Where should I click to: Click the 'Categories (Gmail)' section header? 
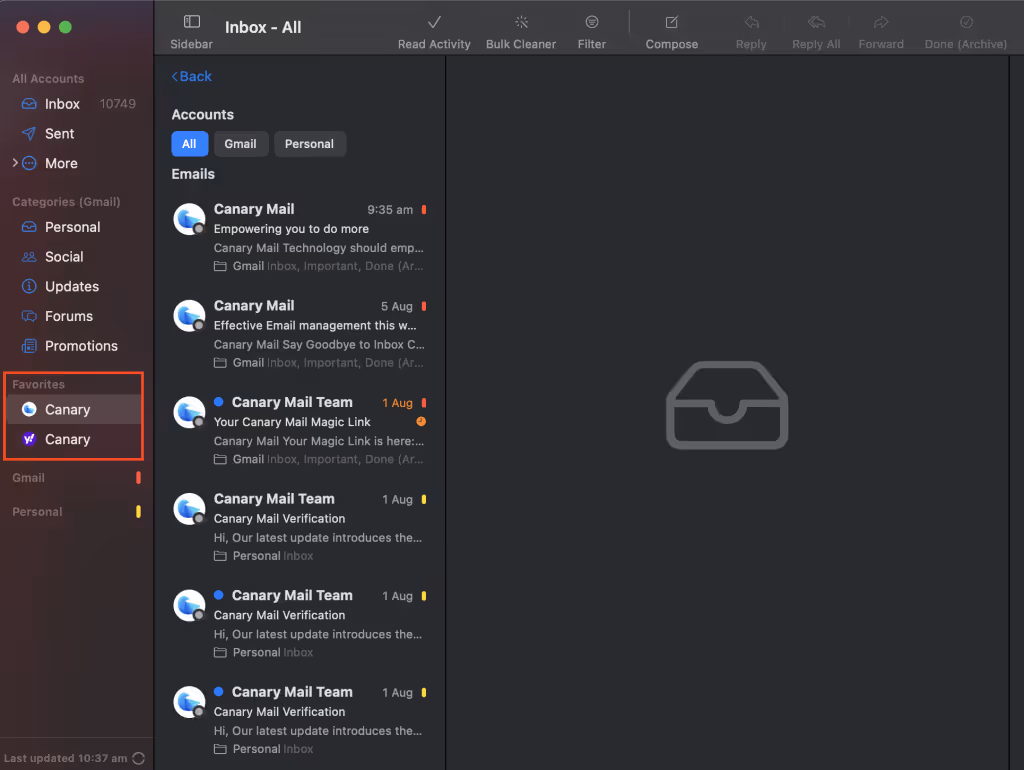pyautogui.click(x=66, y=202)
